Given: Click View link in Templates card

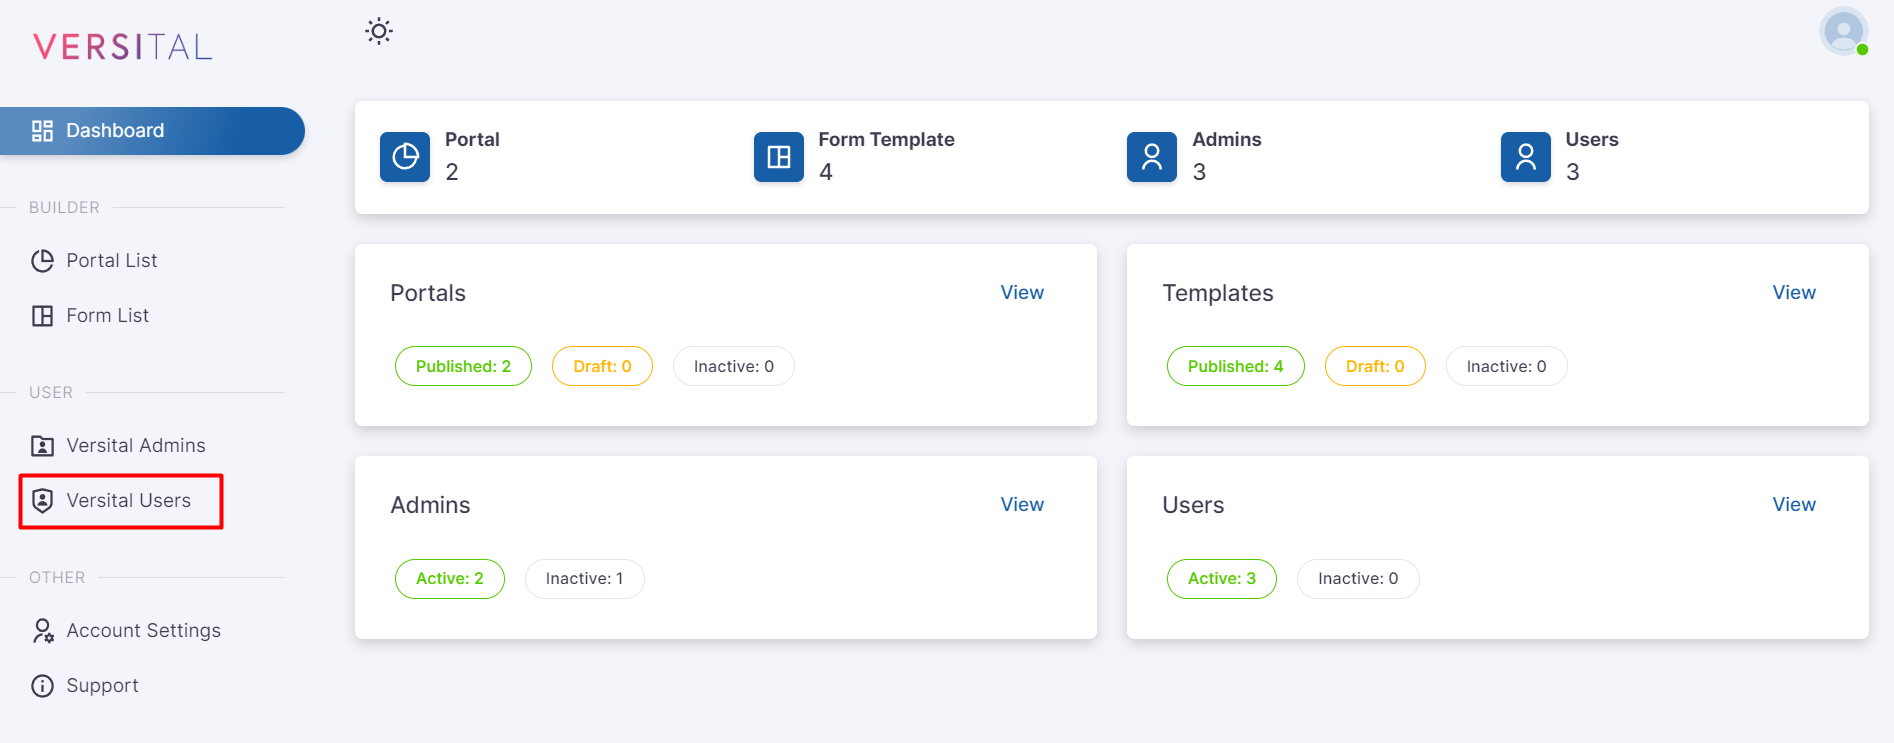Looking at the screenshot, I should click(1794, 293).
